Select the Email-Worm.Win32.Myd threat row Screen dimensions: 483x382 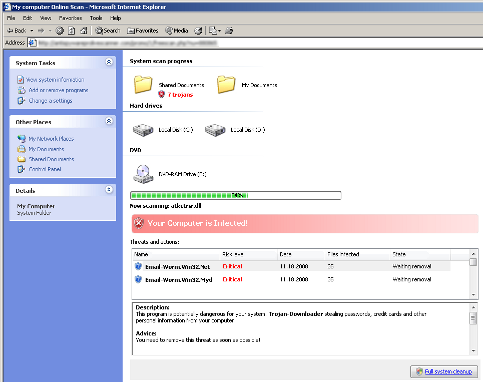click(x=291, y=279)
